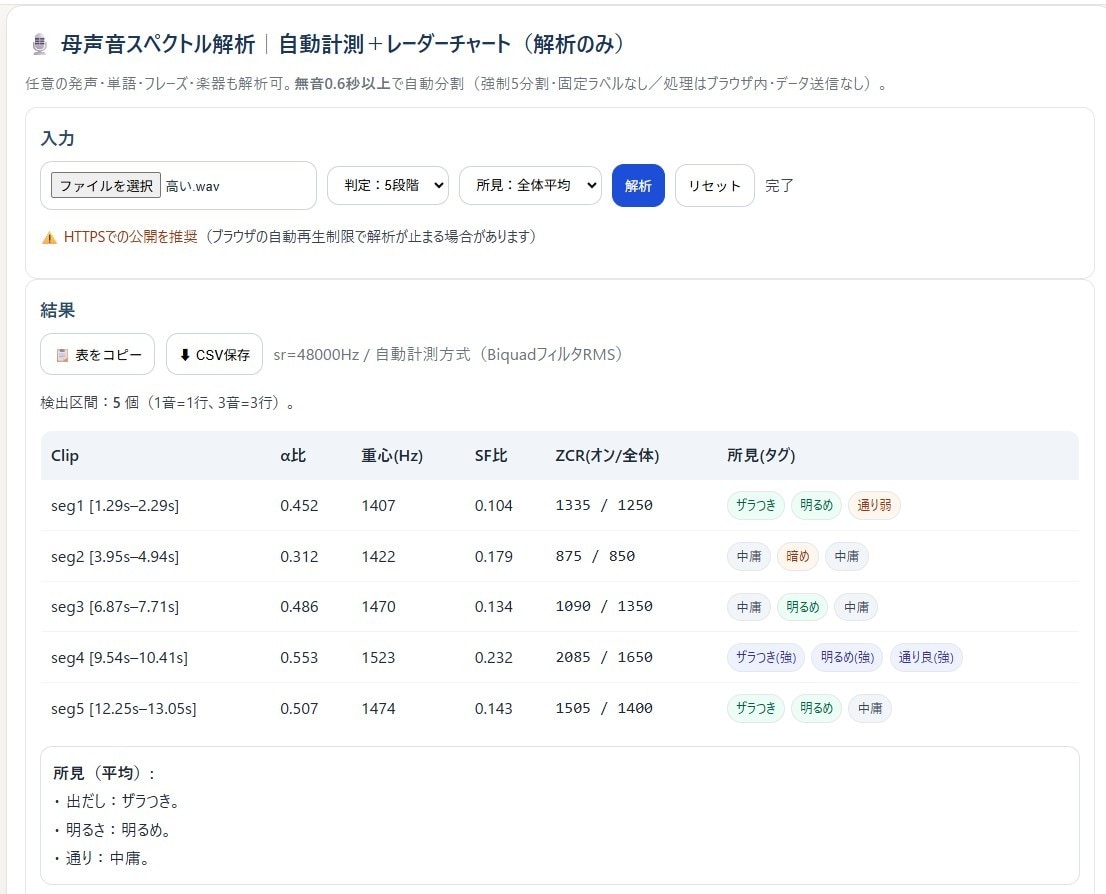Click the 高い.wav file name
Viewport: 1106px width, 894px height.
(x=193, y=186)
